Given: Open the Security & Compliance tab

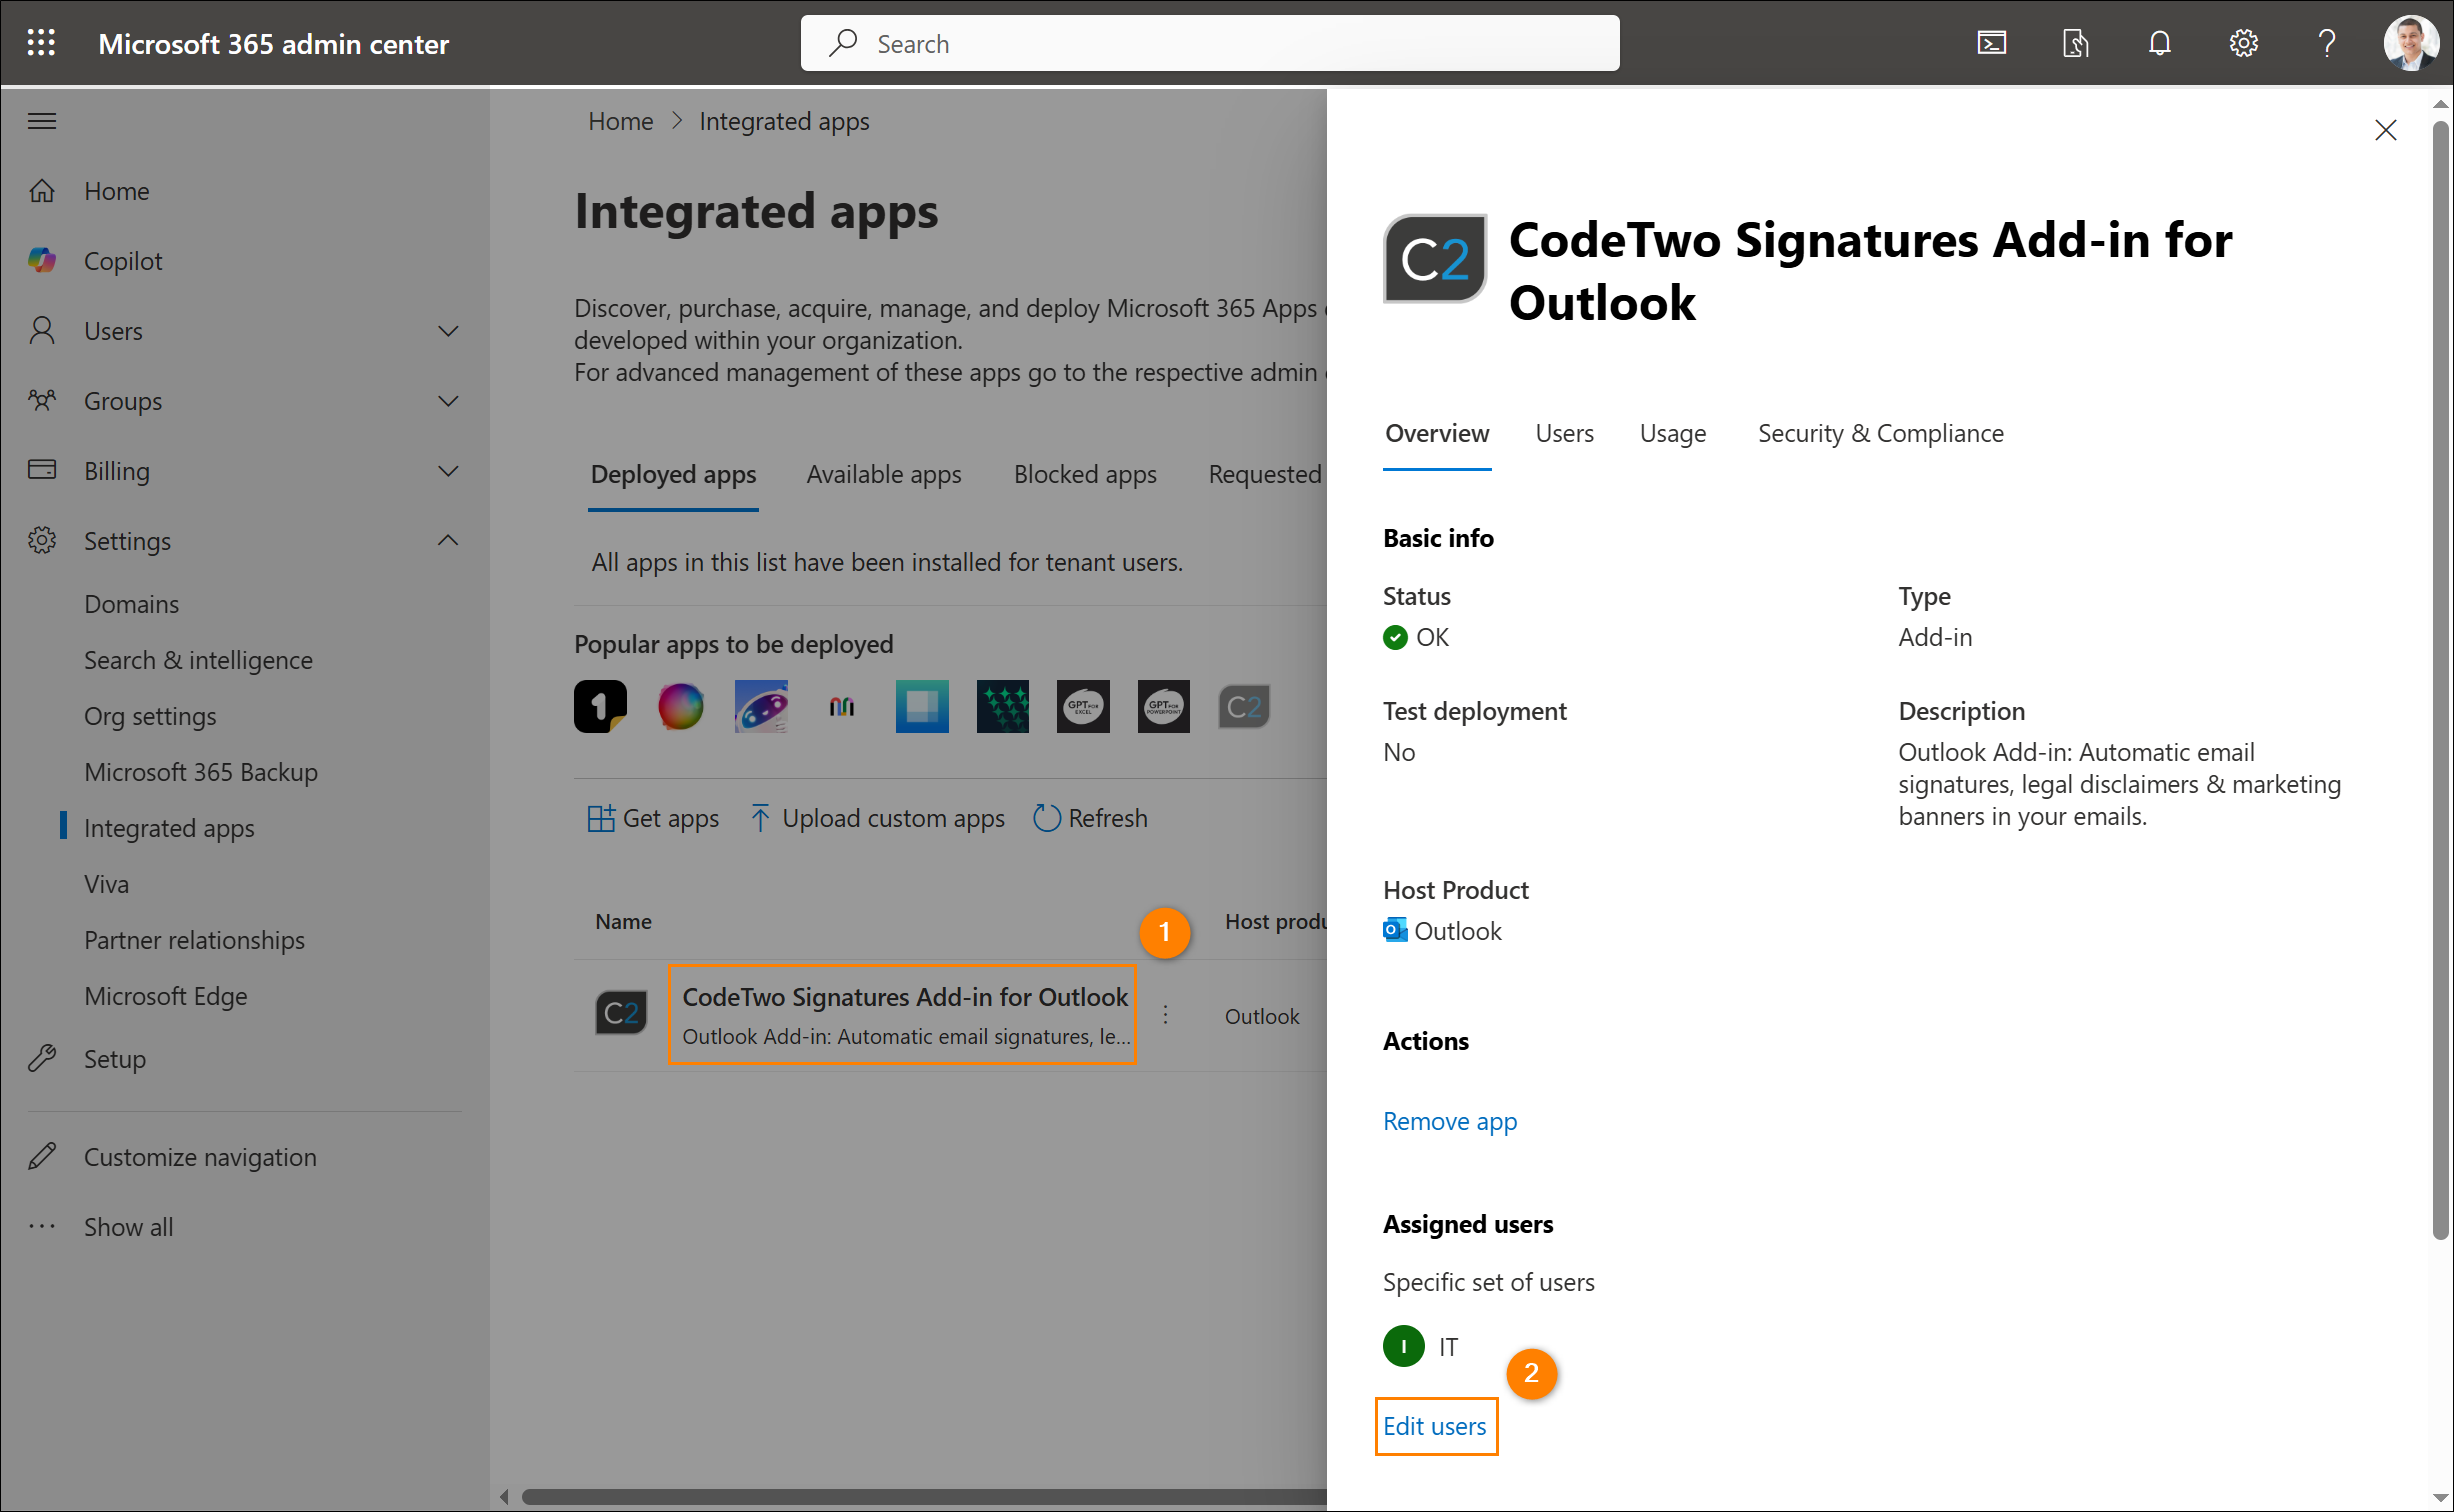Looking at the screenshot, I should pyautogui.click(x=1881, y=433).
